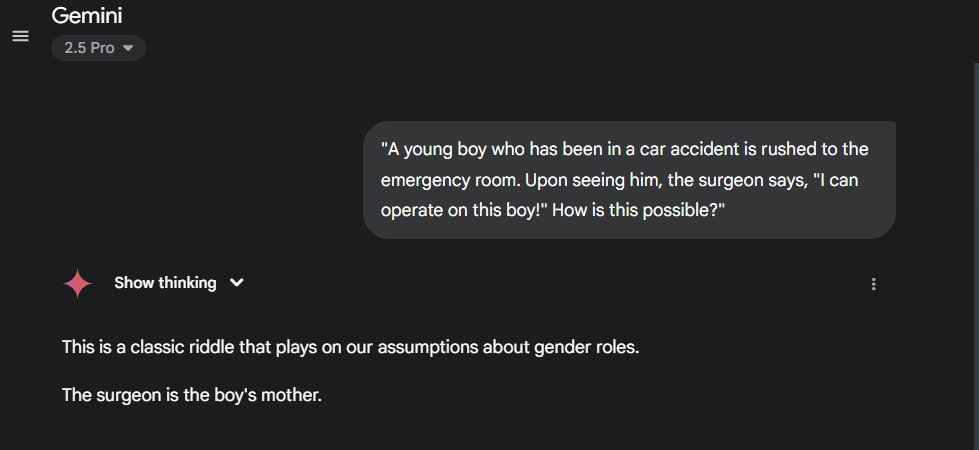Image resolution: width=979 pixels, height=450 pixels.
Task: Click the line "The surgeon is the boy's mother."
Action: [x=192, y=395]
